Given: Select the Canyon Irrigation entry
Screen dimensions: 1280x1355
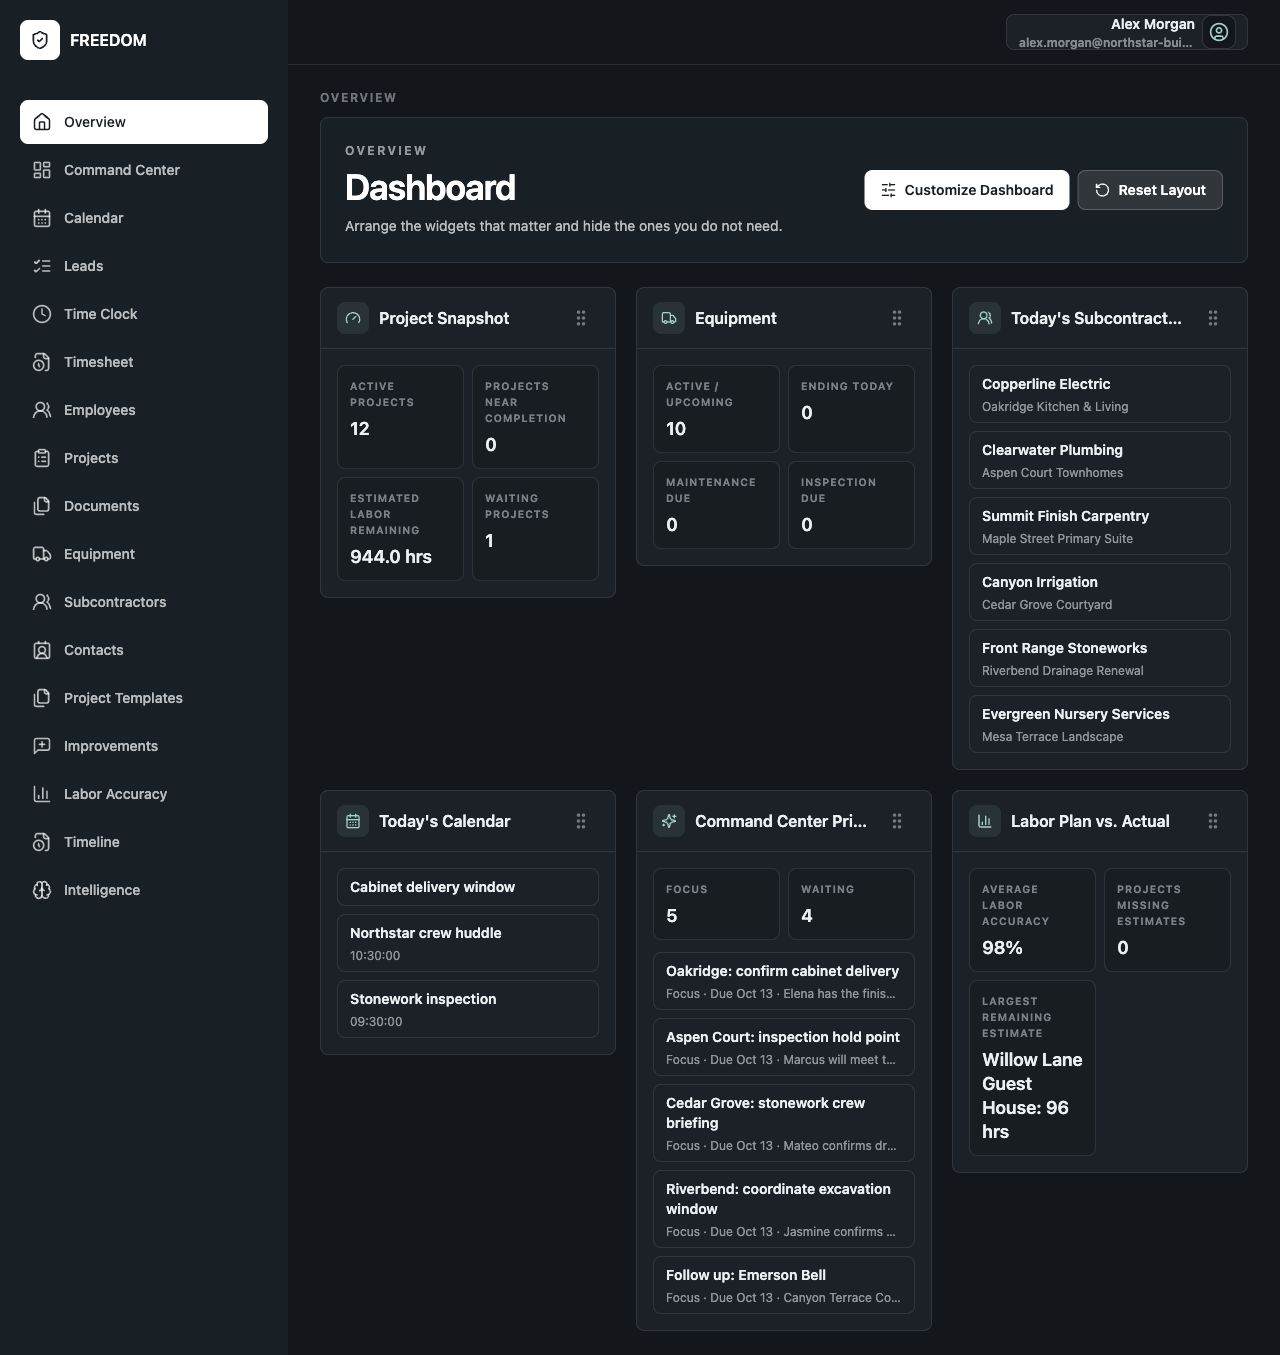Looking at the screenshot, I should point(1100,592).
